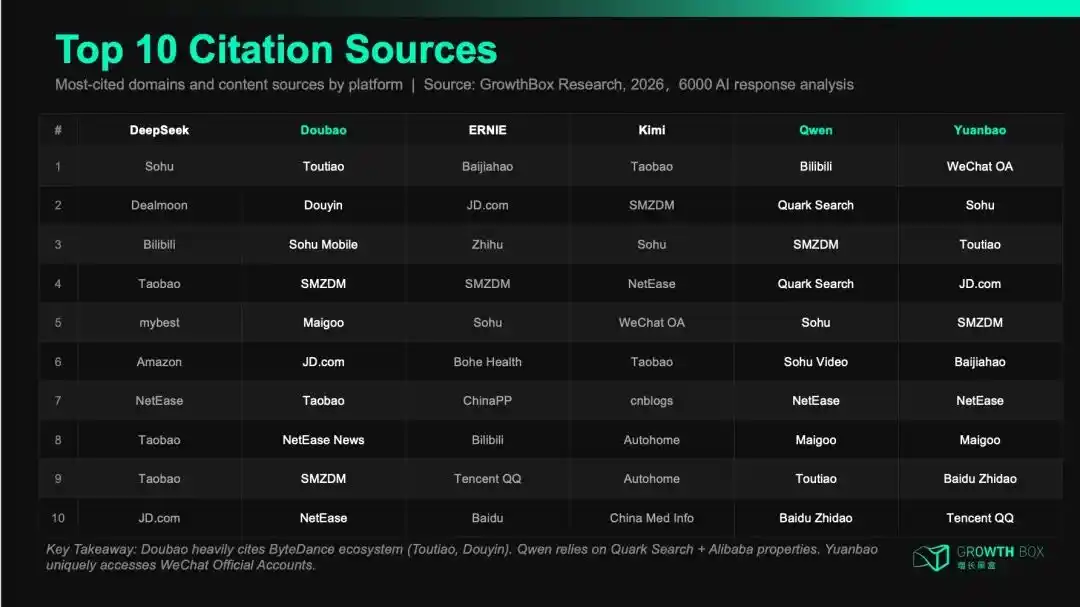The width and height of the screenshot is (1080, 607).
Task: Click the Dealmoon cell under DeepSeek
Action: pos(159,205)
